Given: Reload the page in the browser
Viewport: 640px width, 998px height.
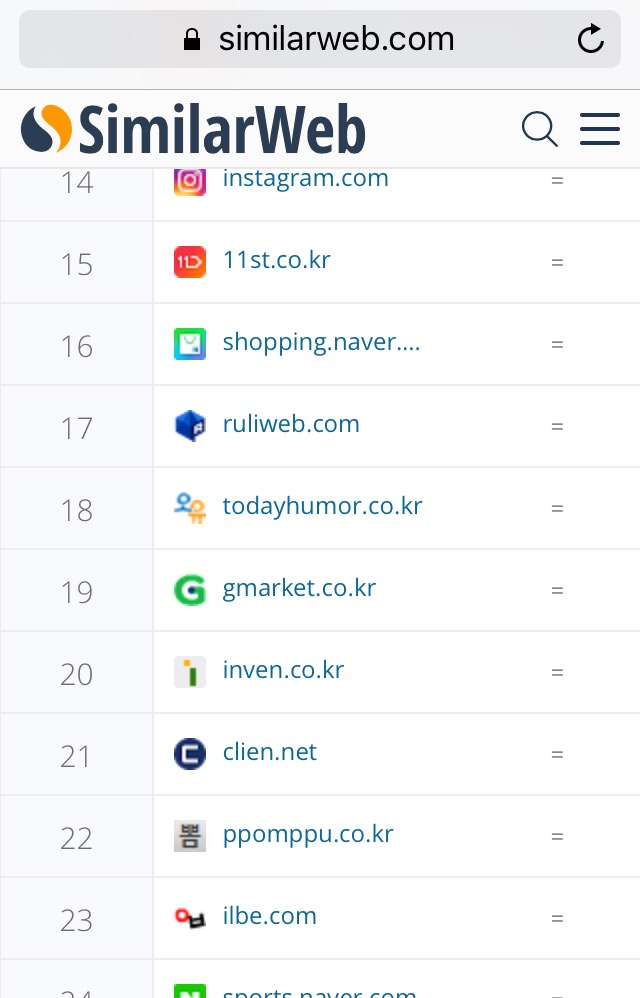Looking at the screenshot, I should [x=591, y=39].
